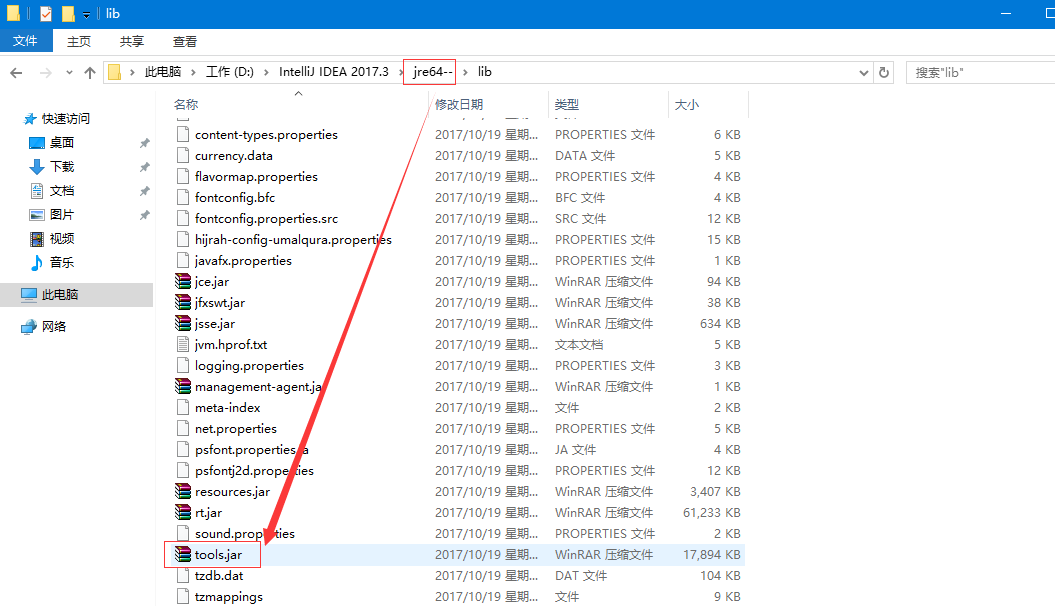Switch to the 查看 ribbon tab
1055x606 pixels.
click(185, 42)
